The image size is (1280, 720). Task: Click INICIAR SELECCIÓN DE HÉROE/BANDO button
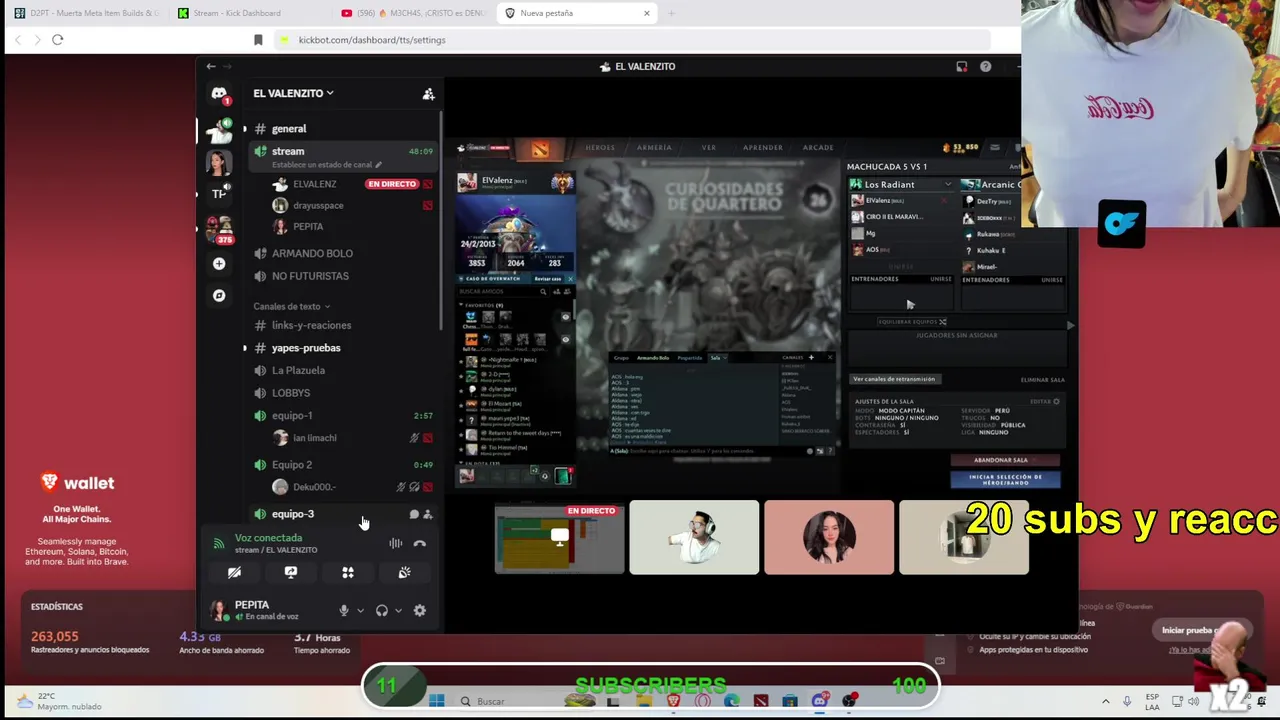pyautogui.click(x=1005, y=478)
